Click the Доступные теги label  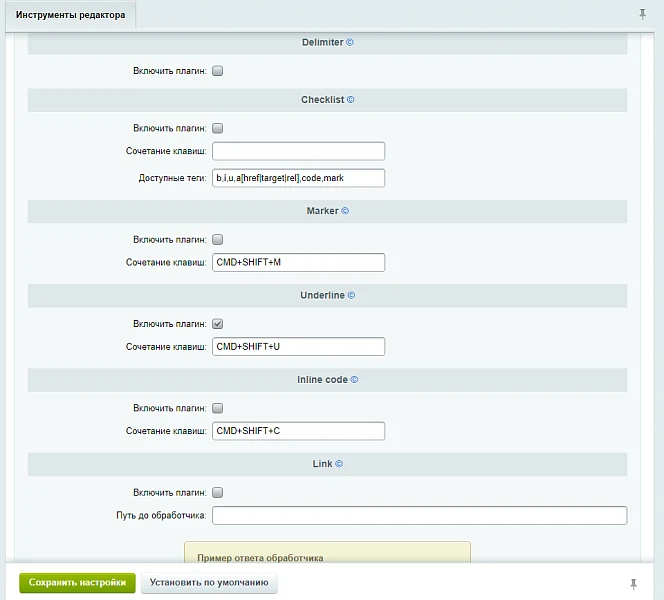(x=172, y=178)
